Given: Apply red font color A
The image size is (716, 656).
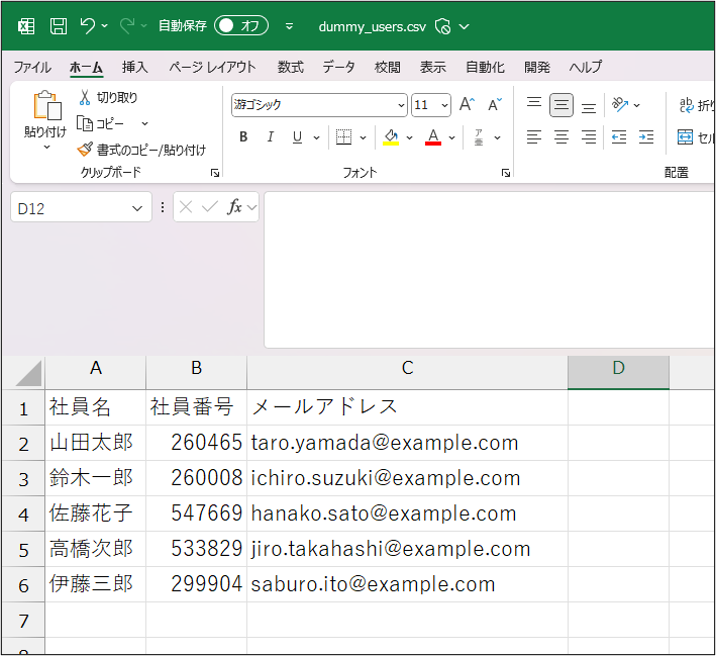Looking at the screenshot, I should [x=433, y=137].
